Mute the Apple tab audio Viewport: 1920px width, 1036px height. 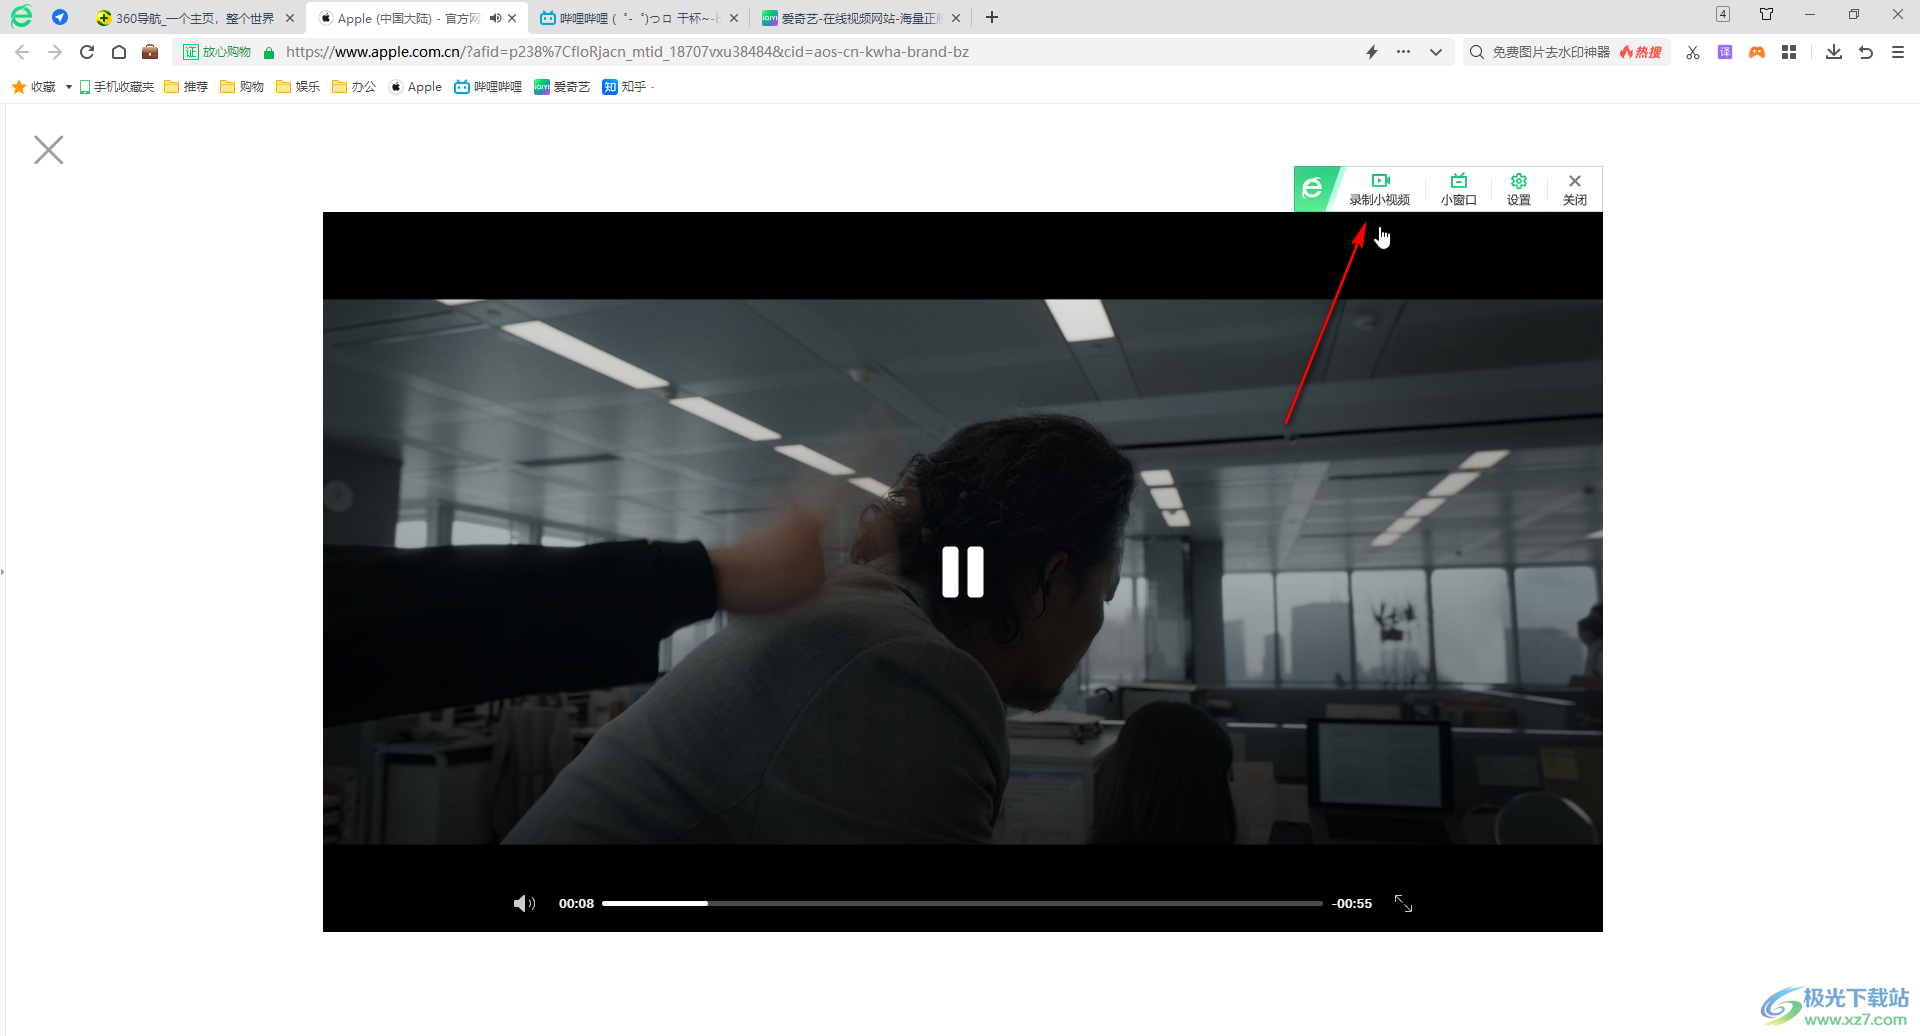point(495,18)
